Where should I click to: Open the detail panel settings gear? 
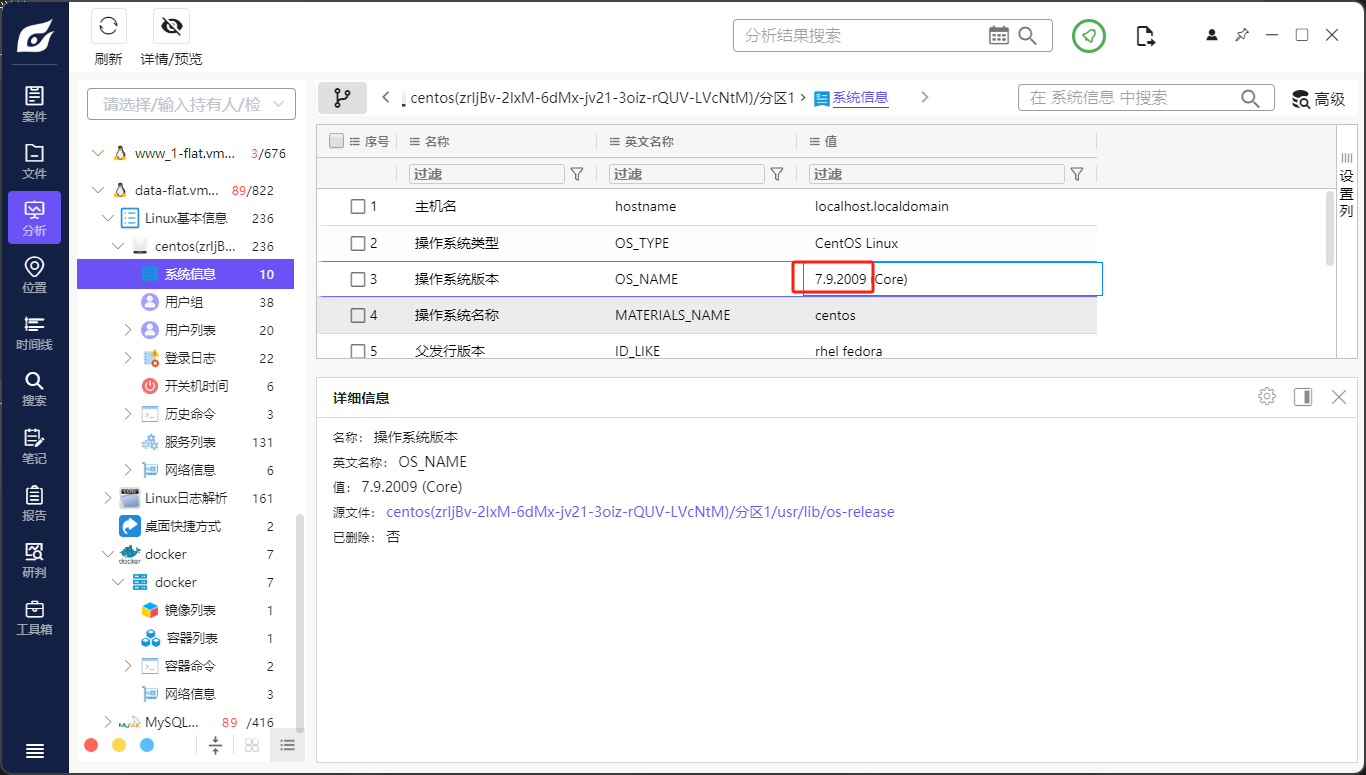pyautogui.click(x=1267, y=397)
